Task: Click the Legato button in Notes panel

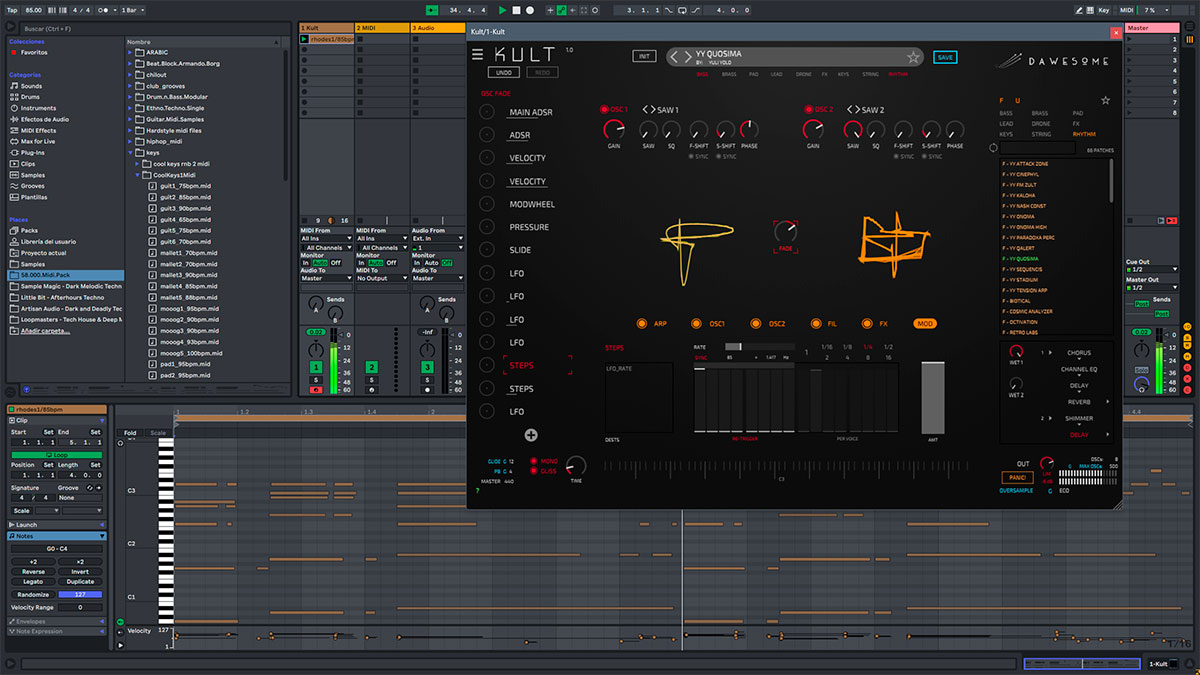Action: (x=32, y=580)
